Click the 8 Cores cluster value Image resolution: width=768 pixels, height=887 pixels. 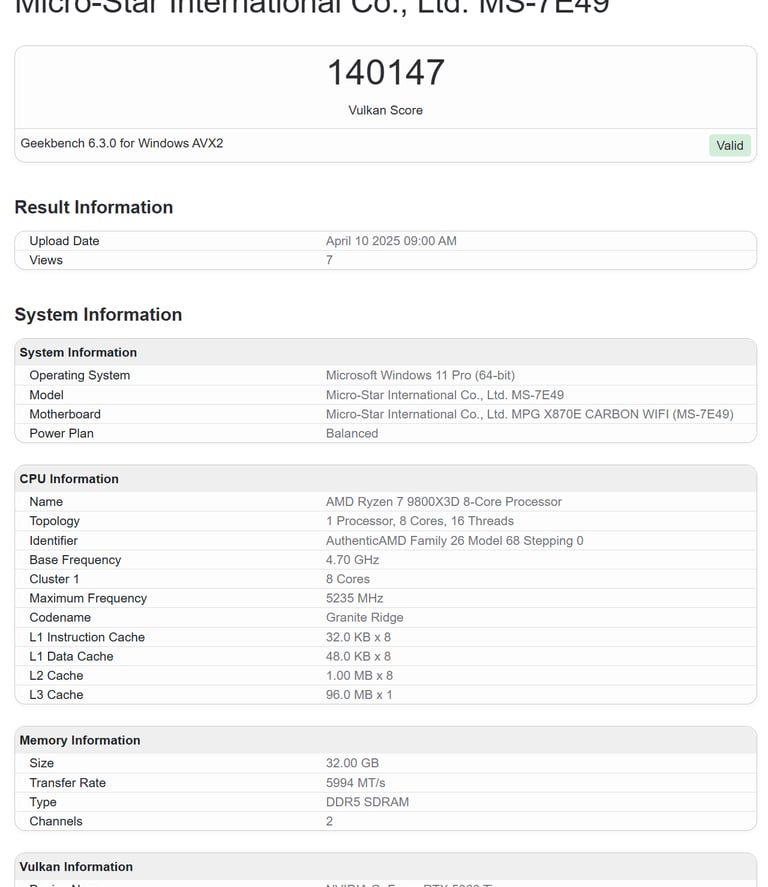pyautogui.click(x=347, y=579)
